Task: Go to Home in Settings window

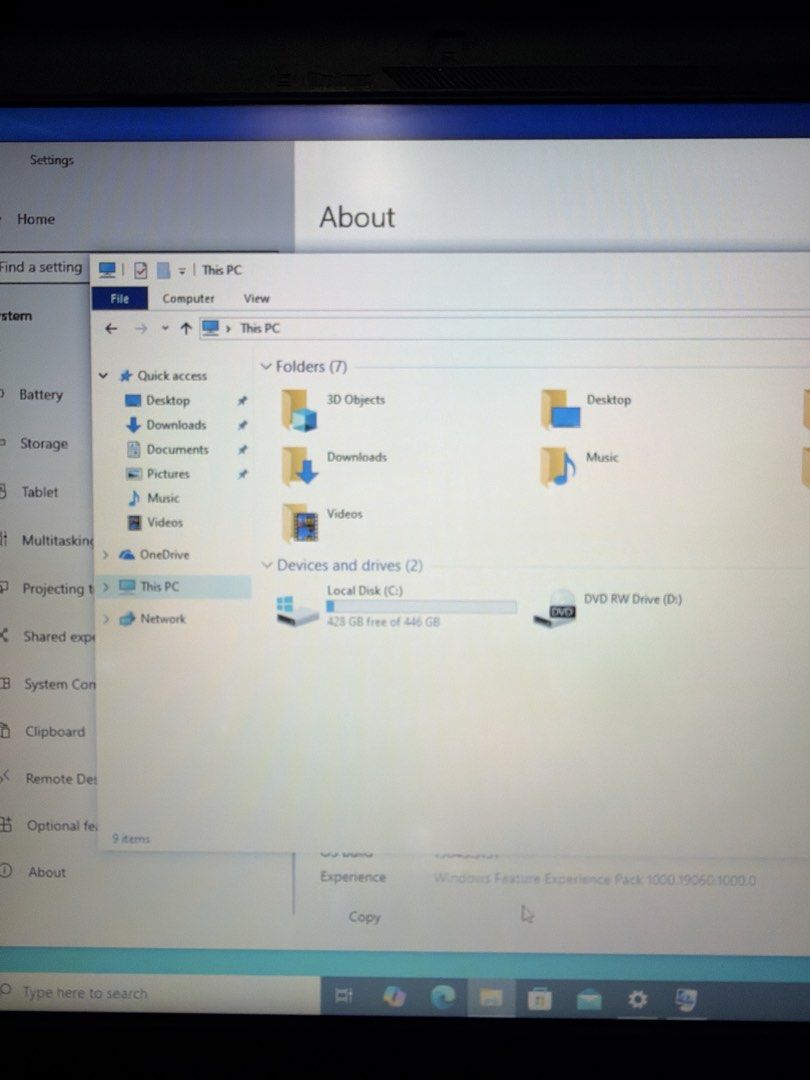Action: (x=36, y=219)
